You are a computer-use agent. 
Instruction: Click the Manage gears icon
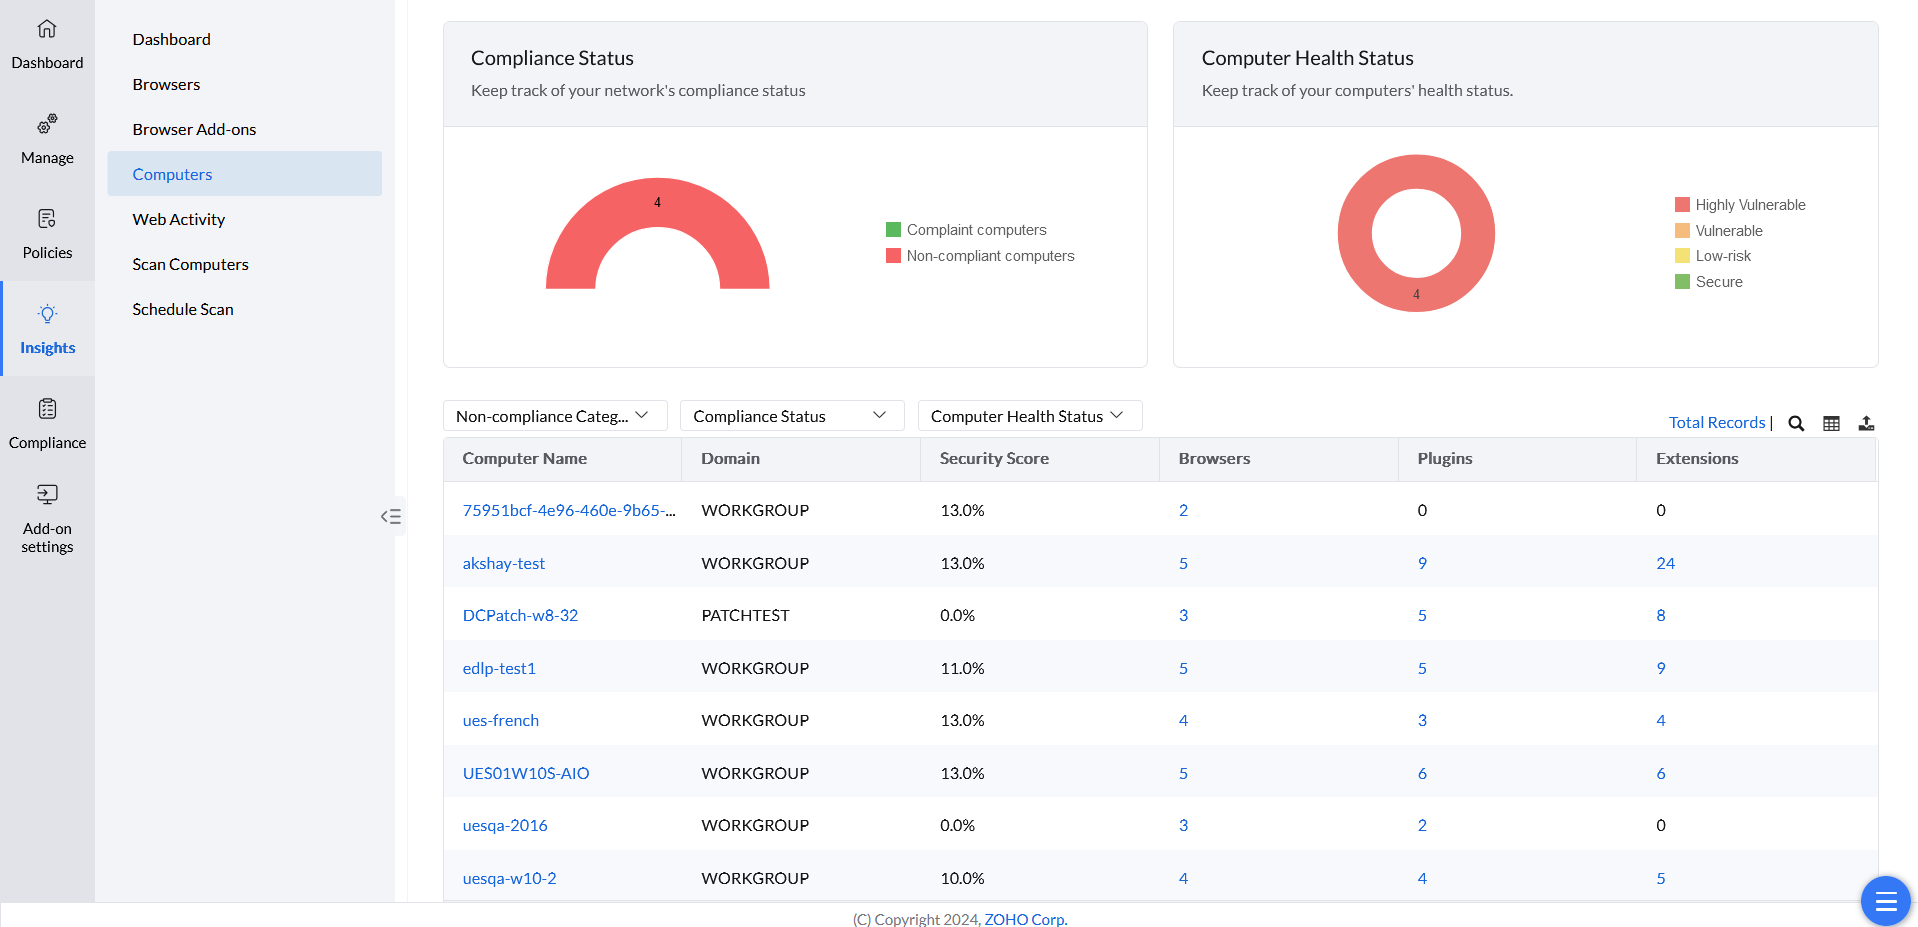coord(47,125)
